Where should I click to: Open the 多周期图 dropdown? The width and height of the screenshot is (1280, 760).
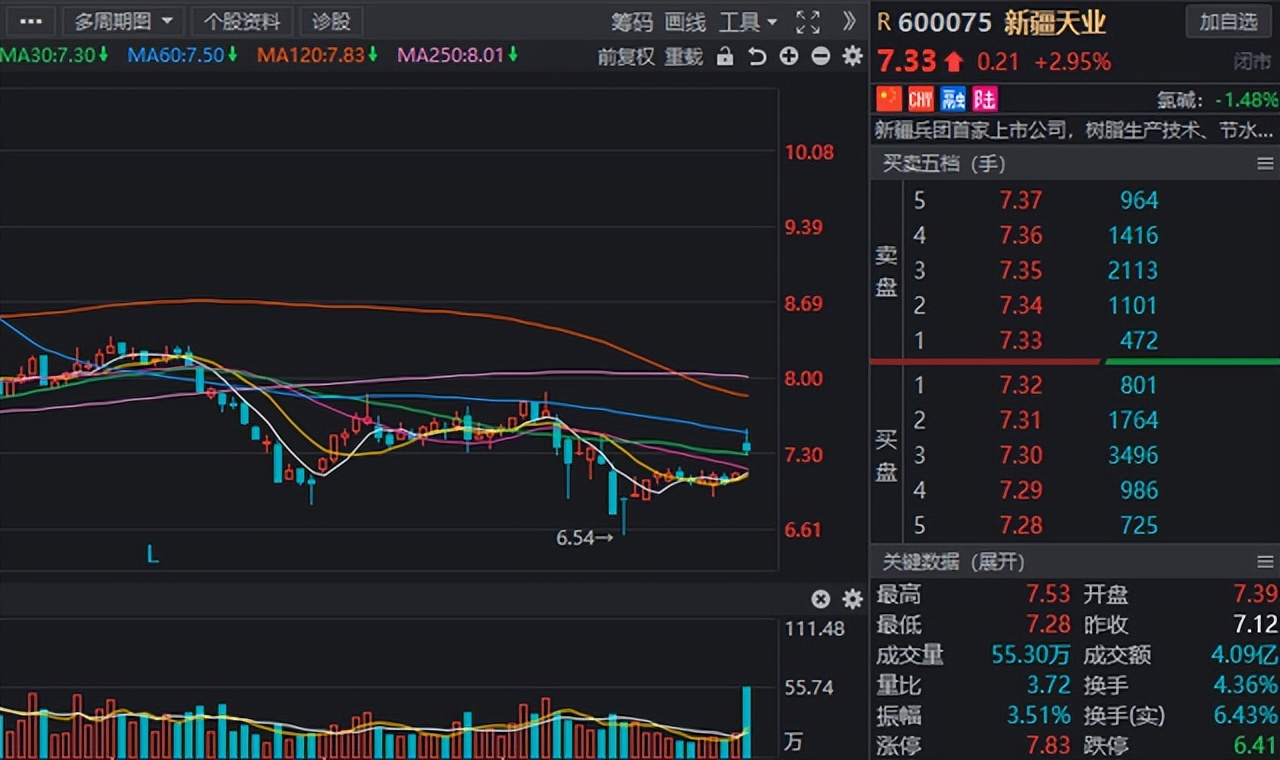click(x=123, y=22)
